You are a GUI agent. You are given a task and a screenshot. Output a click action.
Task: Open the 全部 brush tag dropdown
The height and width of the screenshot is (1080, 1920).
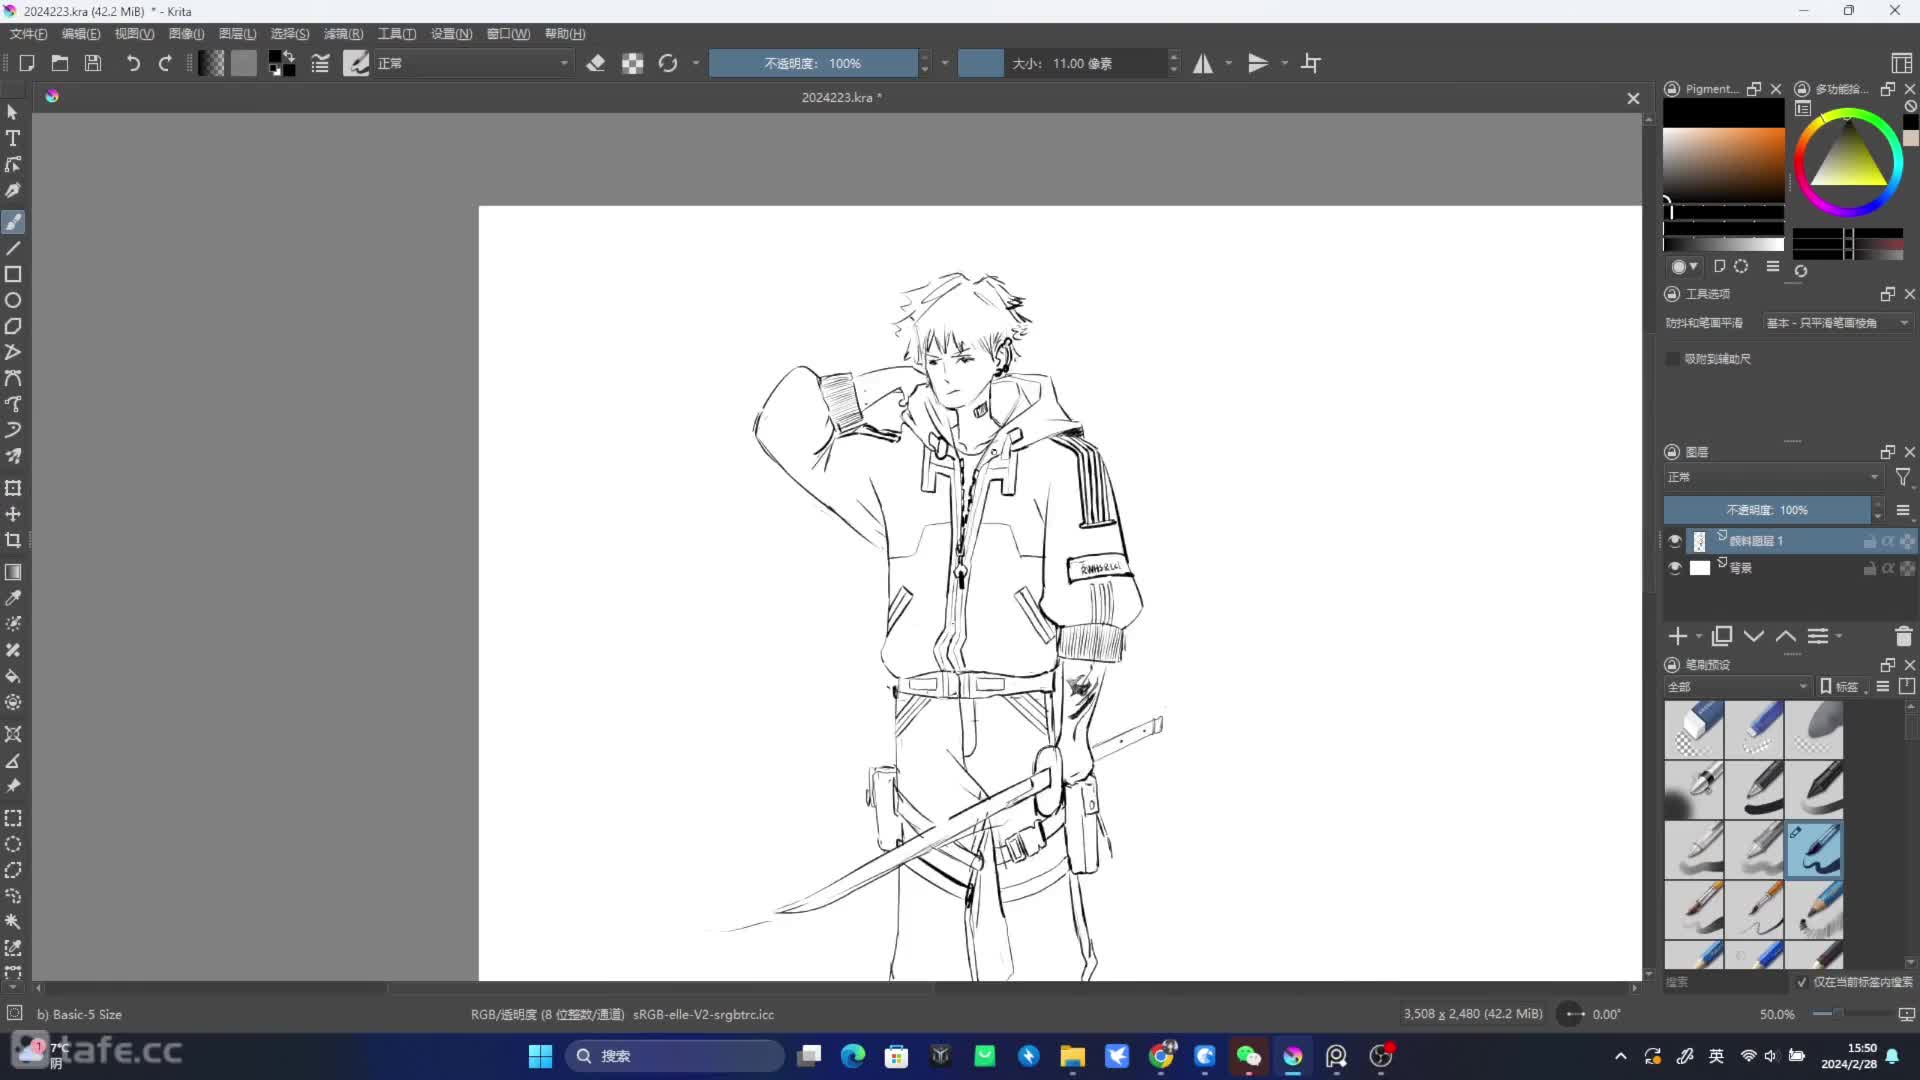pos(1738,687)
